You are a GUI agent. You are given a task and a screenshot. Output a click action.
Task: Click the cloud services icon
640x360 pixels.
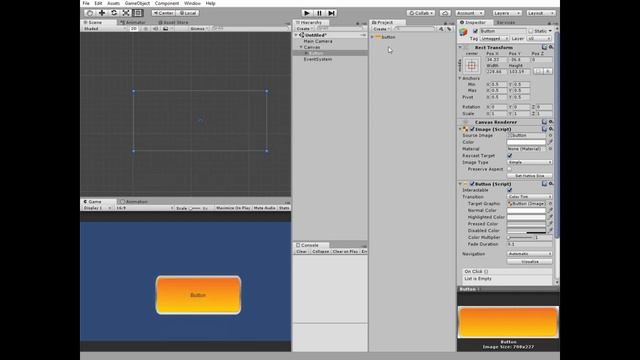tap(445, 13)
